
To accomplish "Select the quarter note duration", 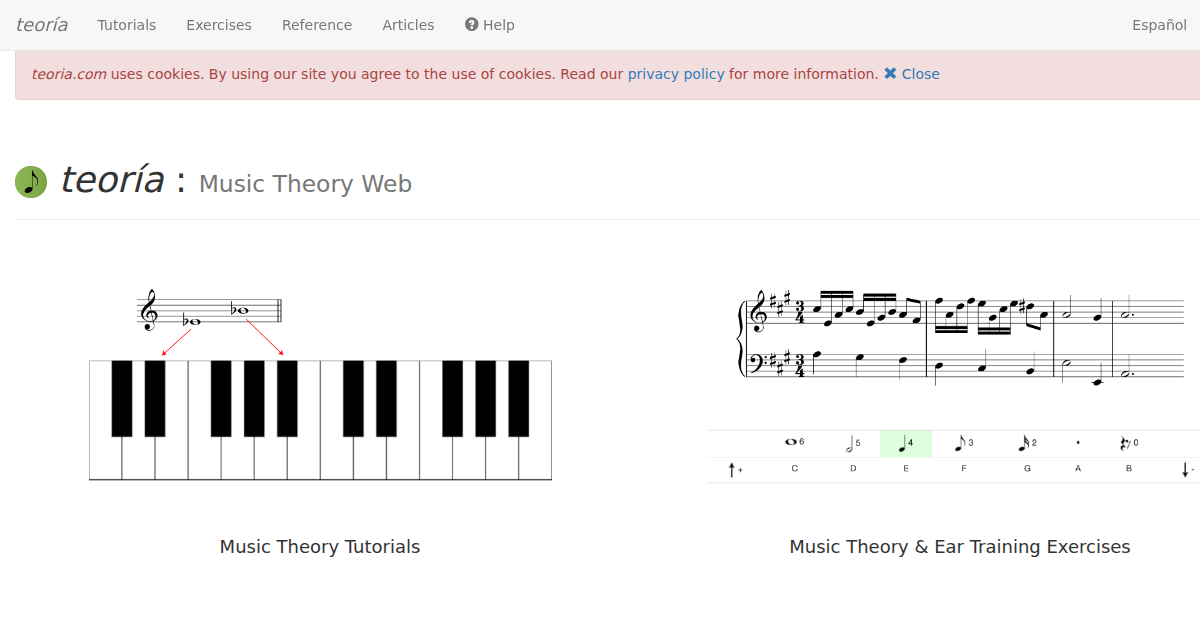I will coord(906,443).
